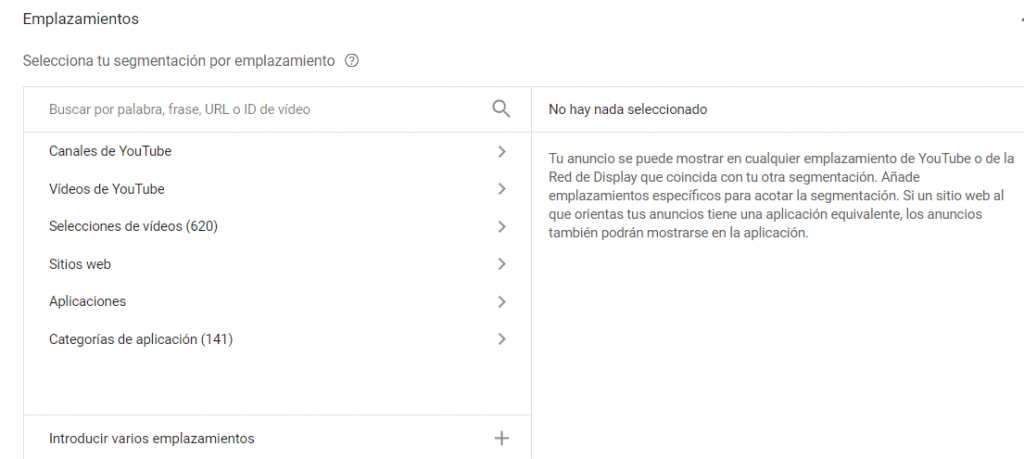Open the placement targeting help icon
Screen dimensions: 1024x459
[352, 61]
